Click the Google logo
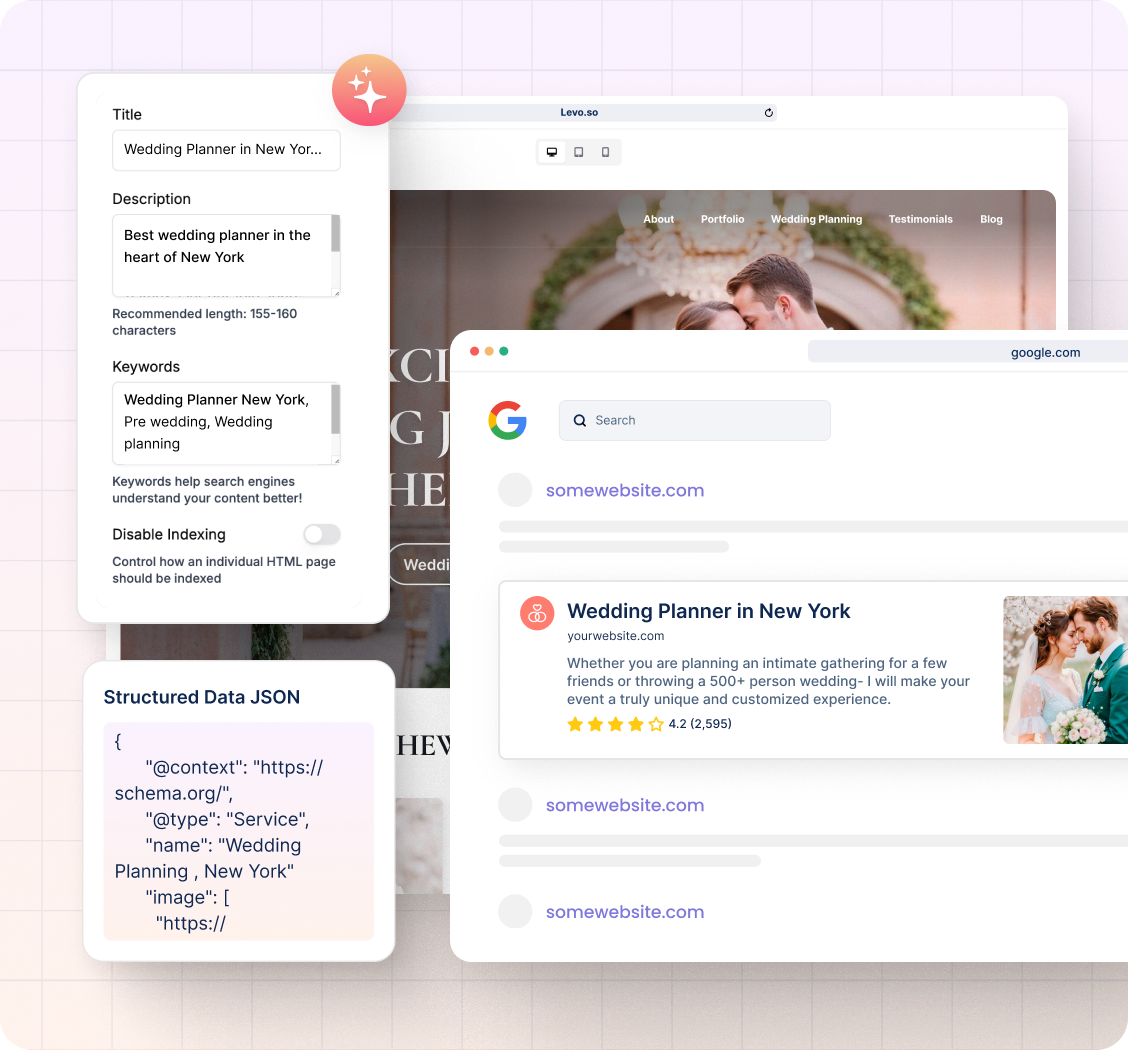This screenshot has width=1128, height=1050. pyautogui.click(x=508, y=420)
